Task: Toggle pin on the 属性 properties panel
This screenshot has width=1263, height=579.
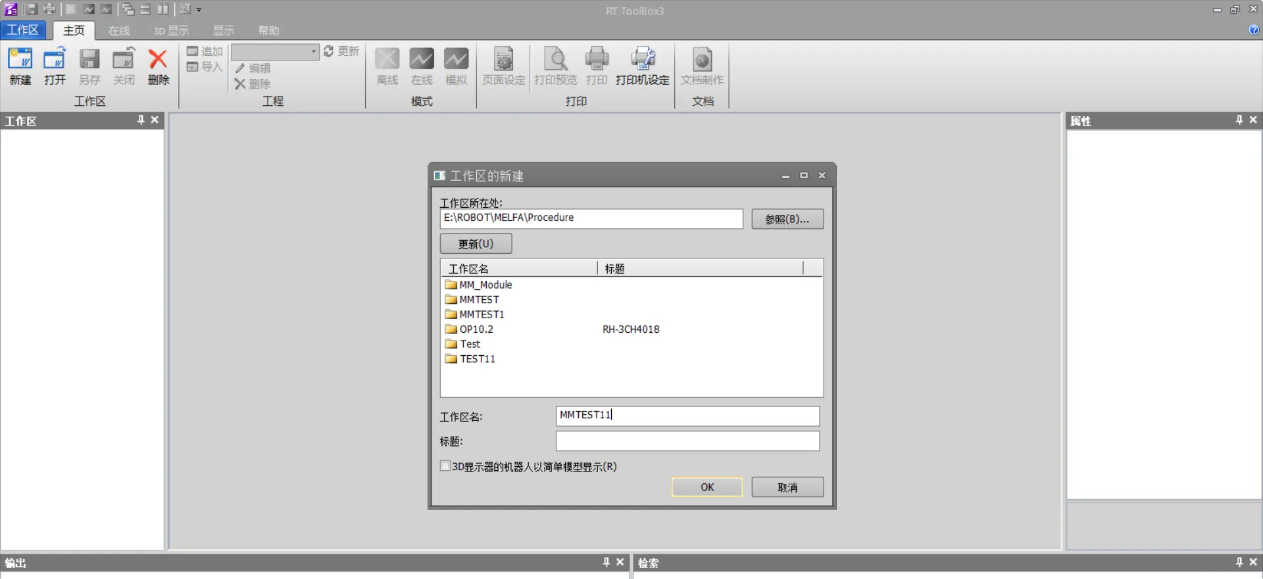Action: point(1239,120)
